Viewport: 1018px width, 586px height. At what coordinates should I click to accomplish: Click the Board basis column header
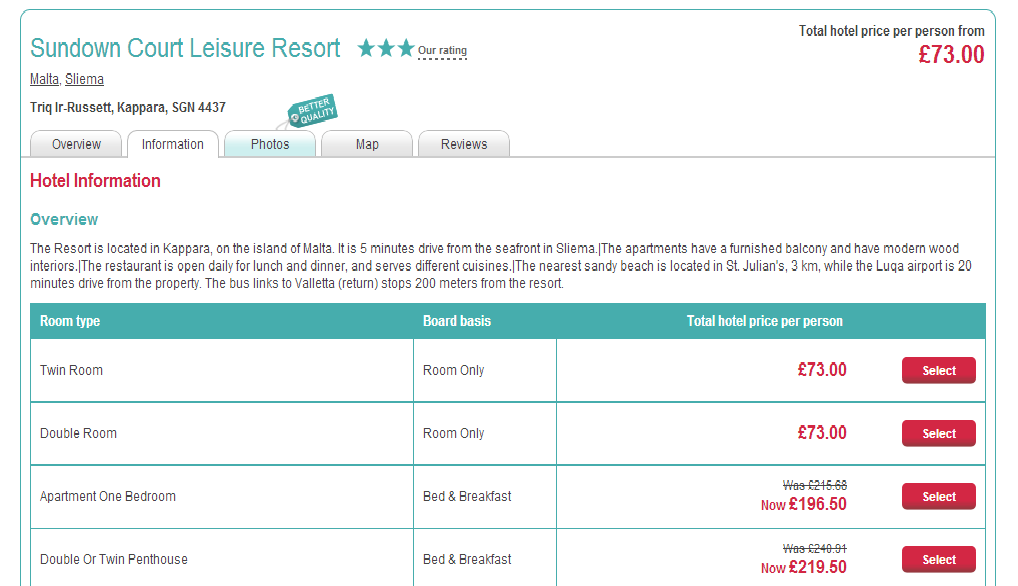pos(457,321)
